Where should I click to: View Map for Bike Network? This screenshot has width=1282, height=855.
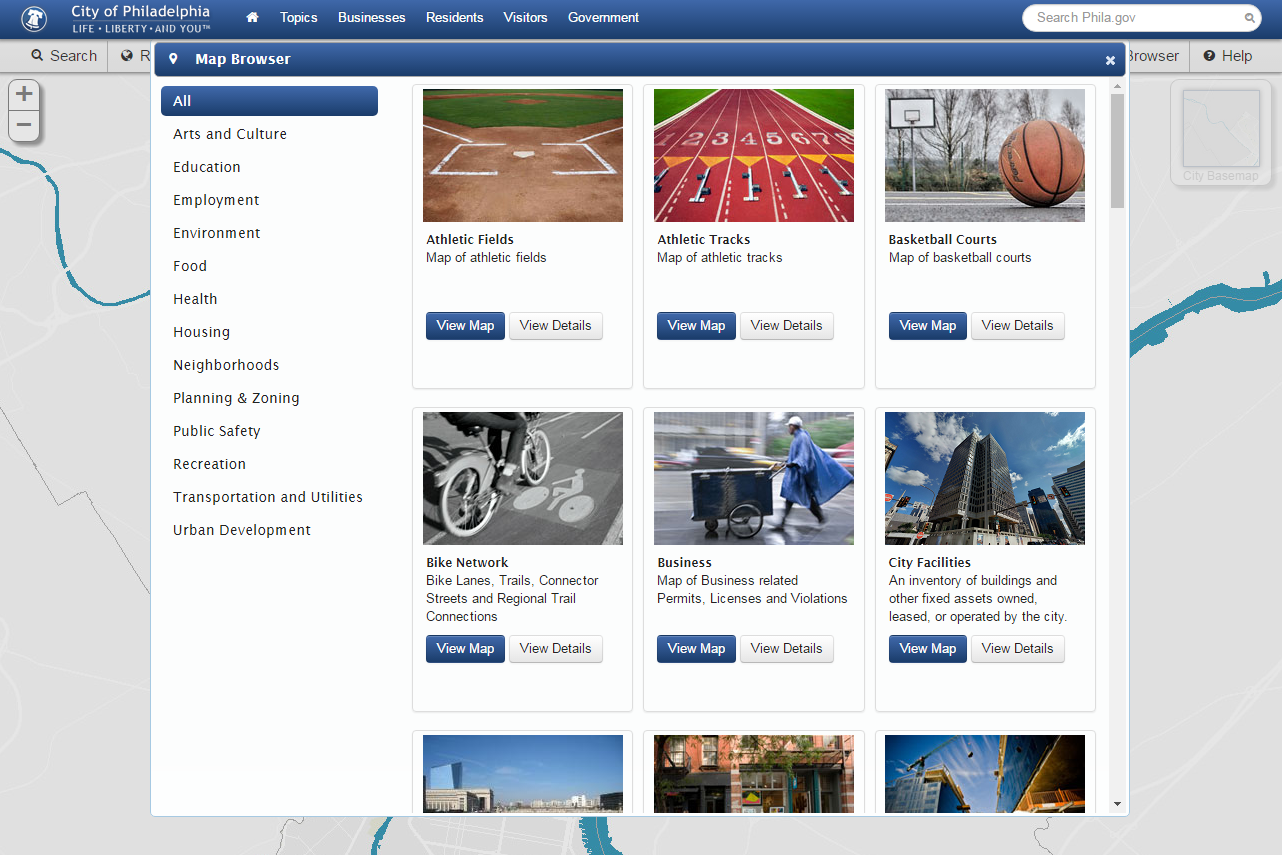pyautogui.click(x=465, y=649)
